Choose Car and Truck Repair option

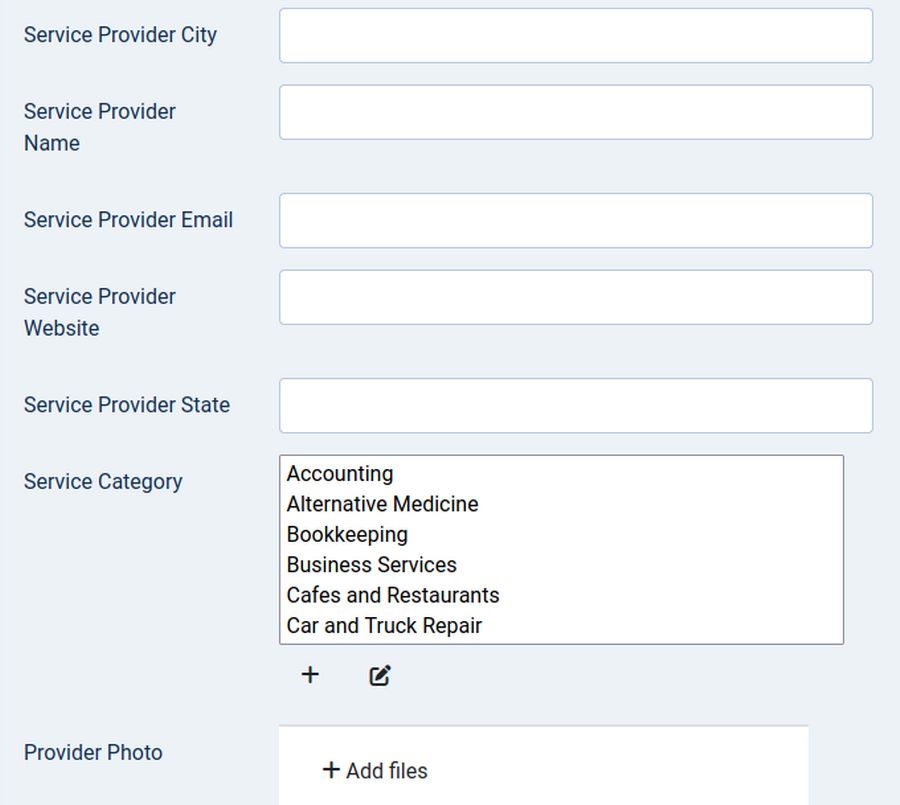(384, 626)
